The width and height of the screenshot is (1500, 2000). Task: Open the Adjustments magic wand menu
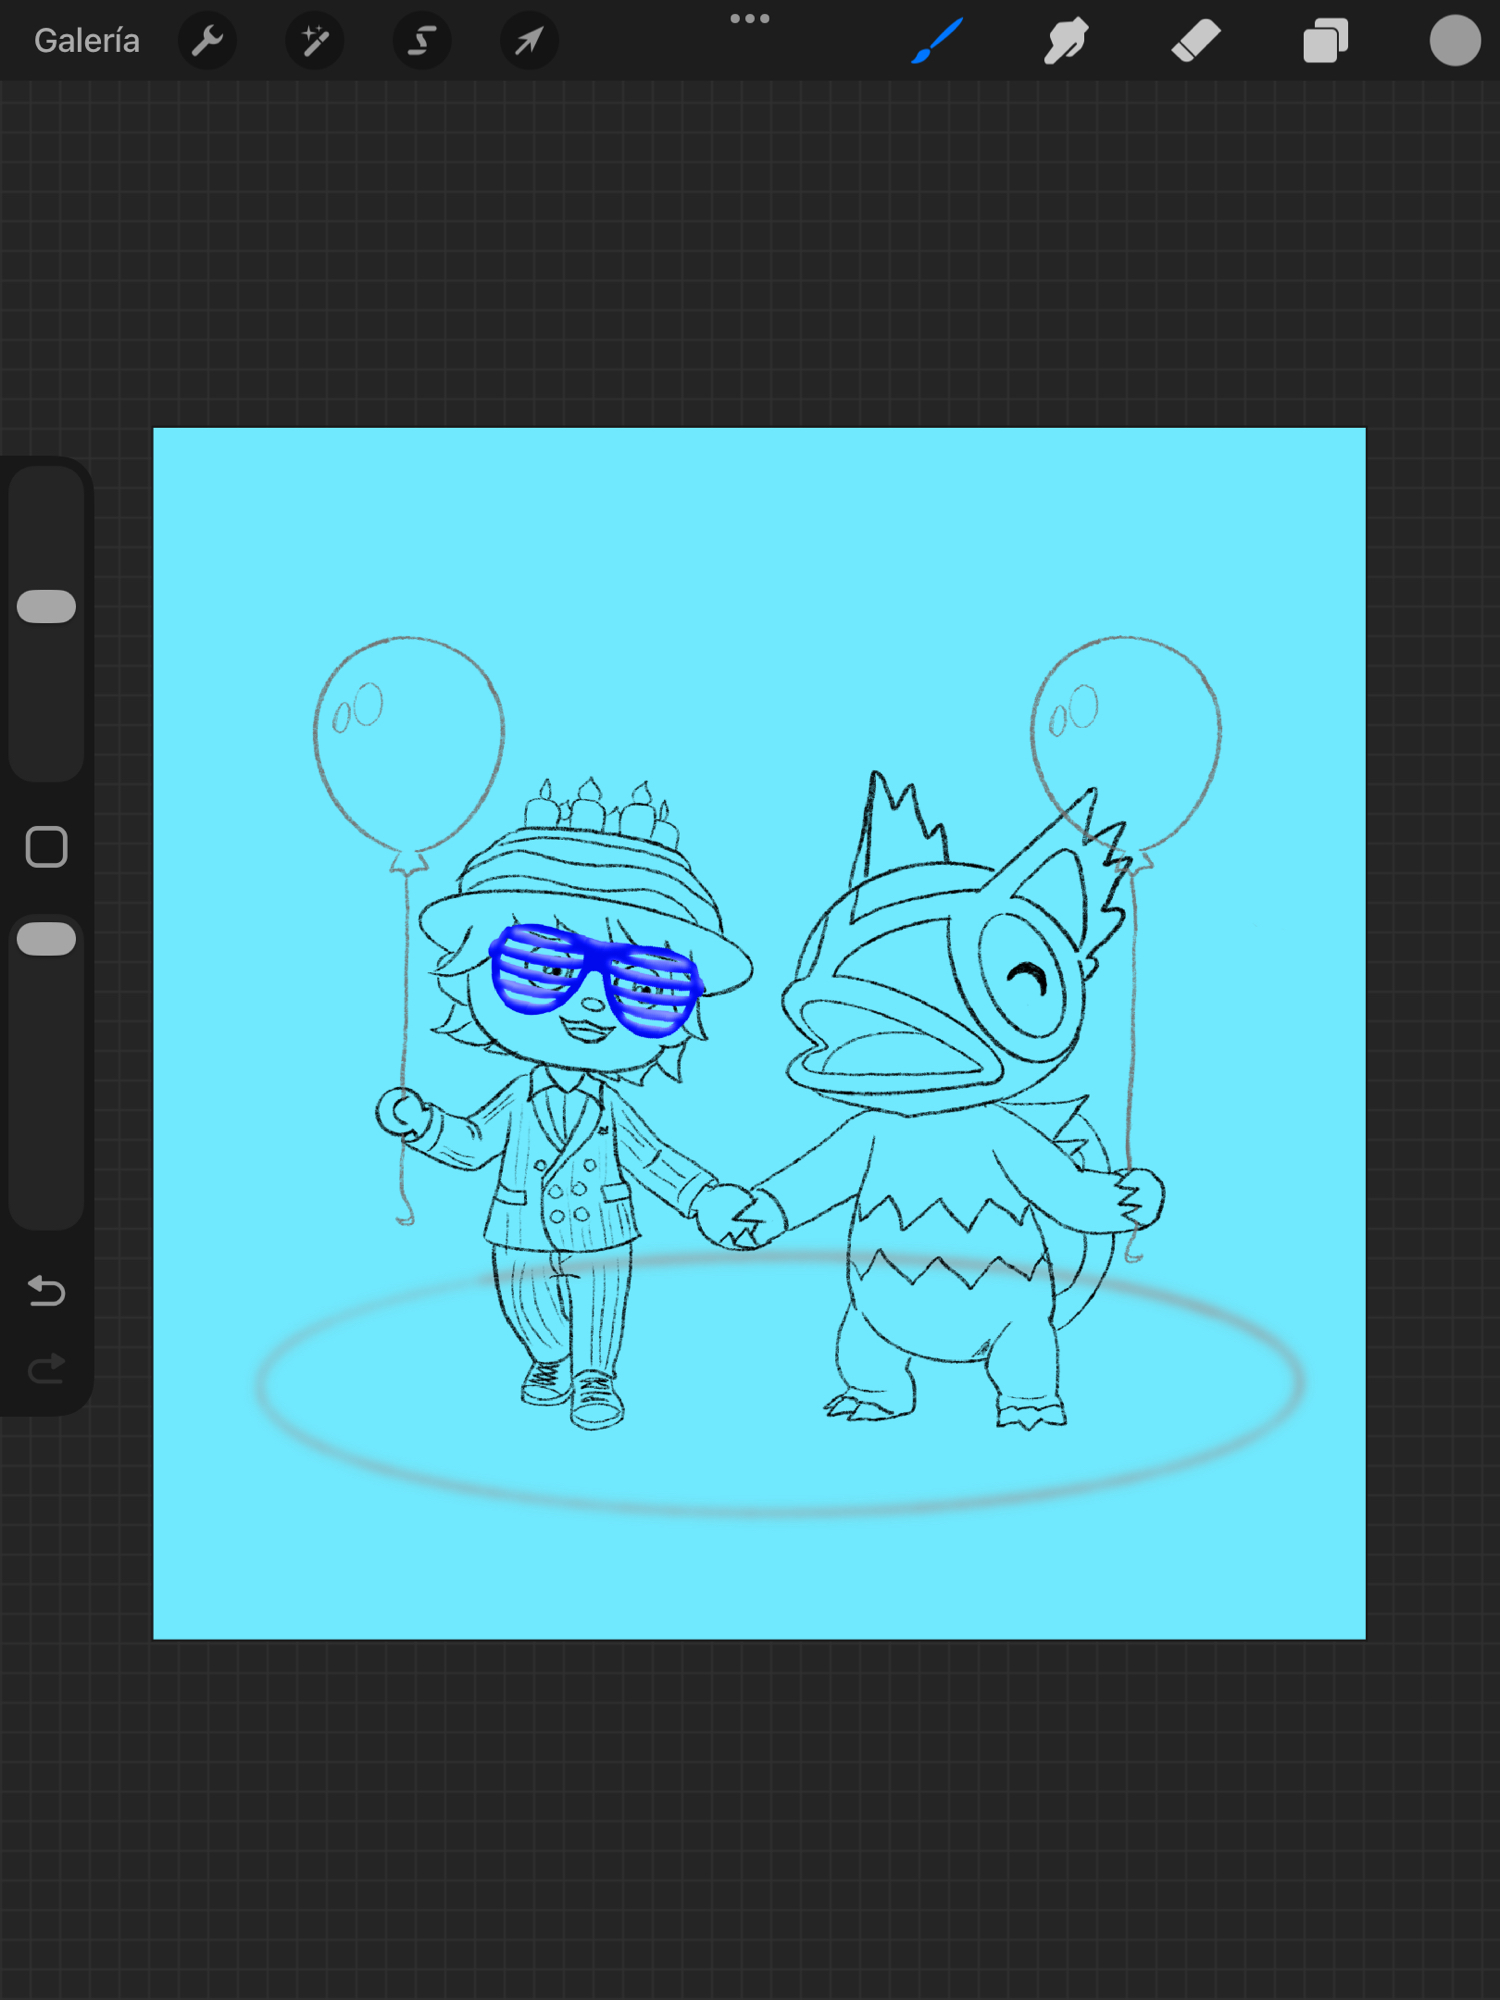tap(315, 41)
